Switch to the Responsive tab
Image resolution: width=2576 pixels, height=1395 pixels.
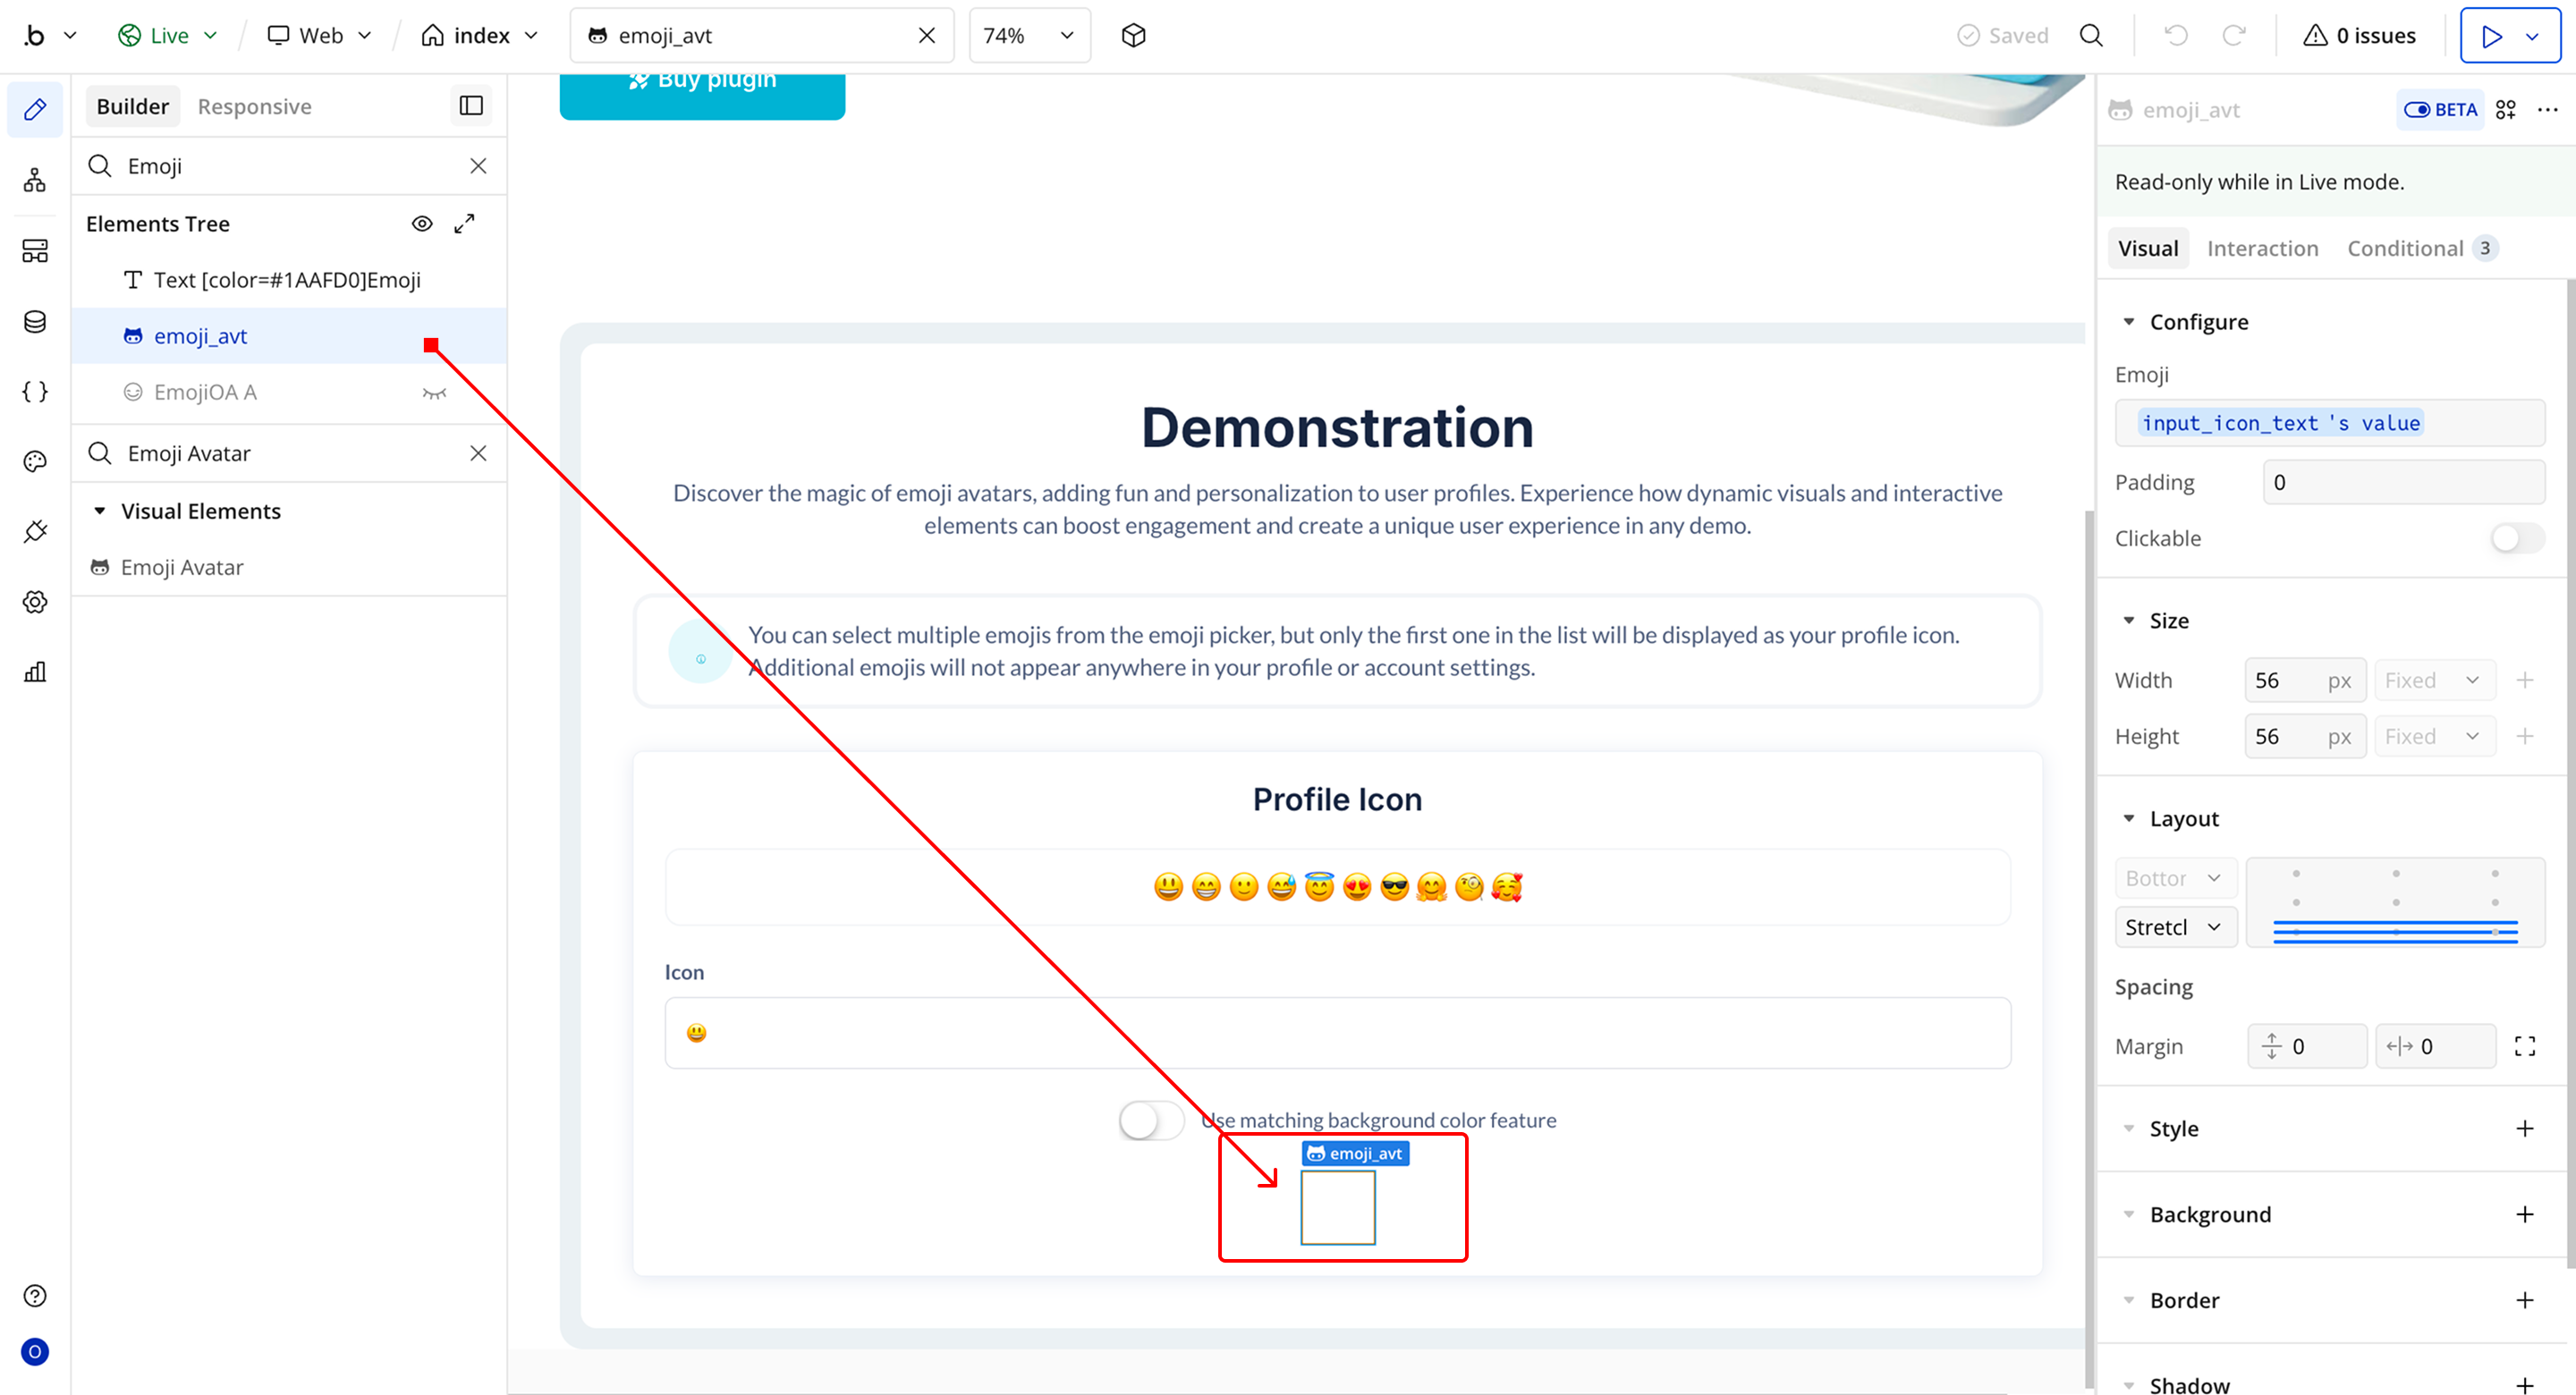pyautogui.click(x=254, y=106)
